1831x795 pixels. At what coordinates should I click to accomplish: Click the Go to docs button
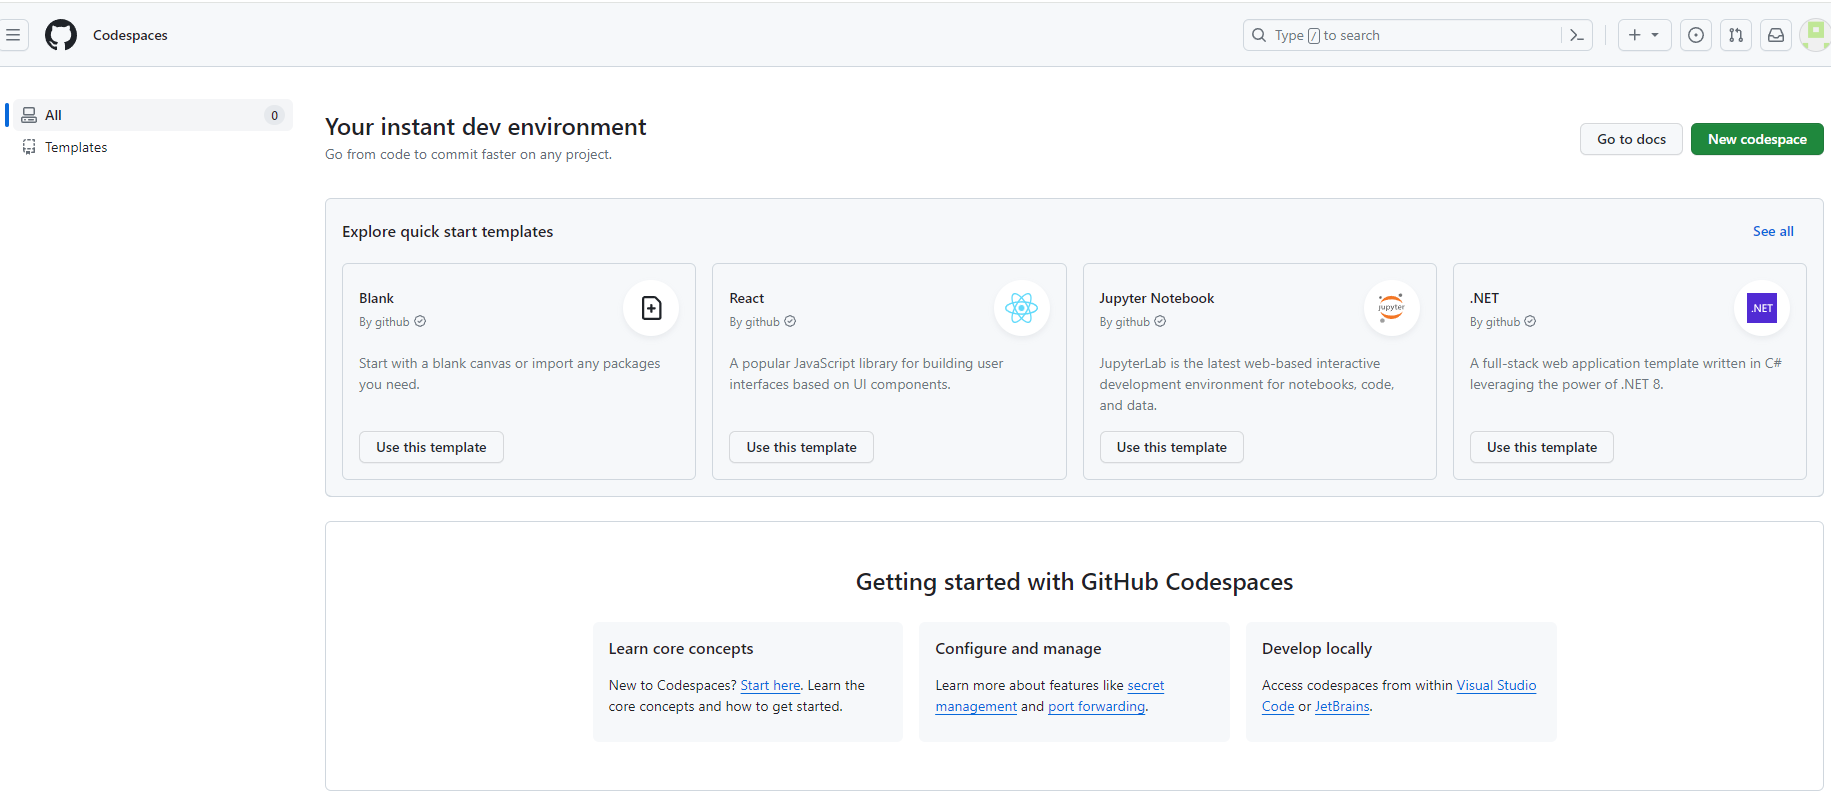[x=1631, y=139]
